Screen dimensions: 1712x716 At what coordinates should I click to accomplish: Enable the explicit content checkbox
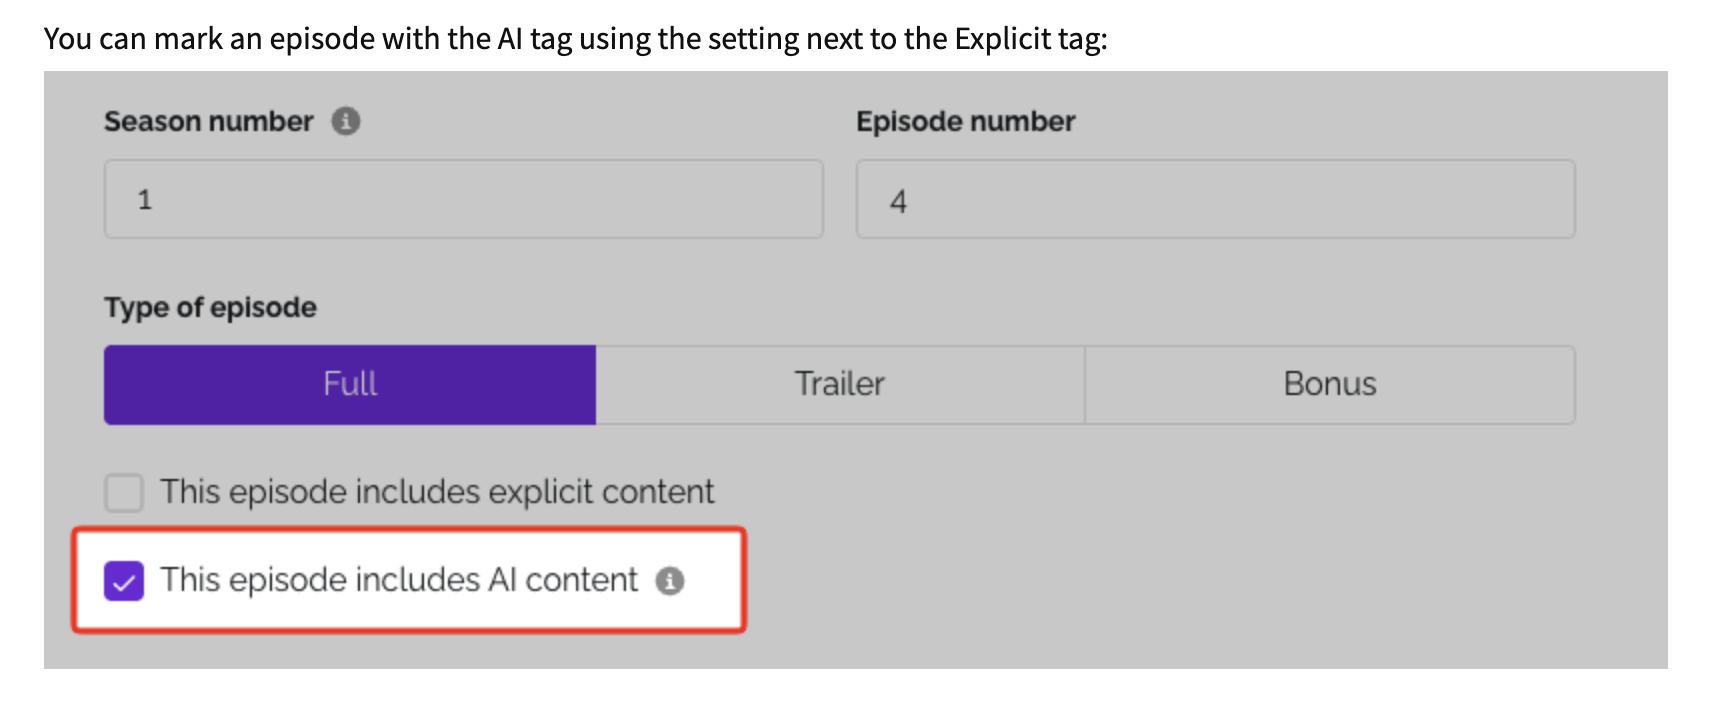[124, 492]
